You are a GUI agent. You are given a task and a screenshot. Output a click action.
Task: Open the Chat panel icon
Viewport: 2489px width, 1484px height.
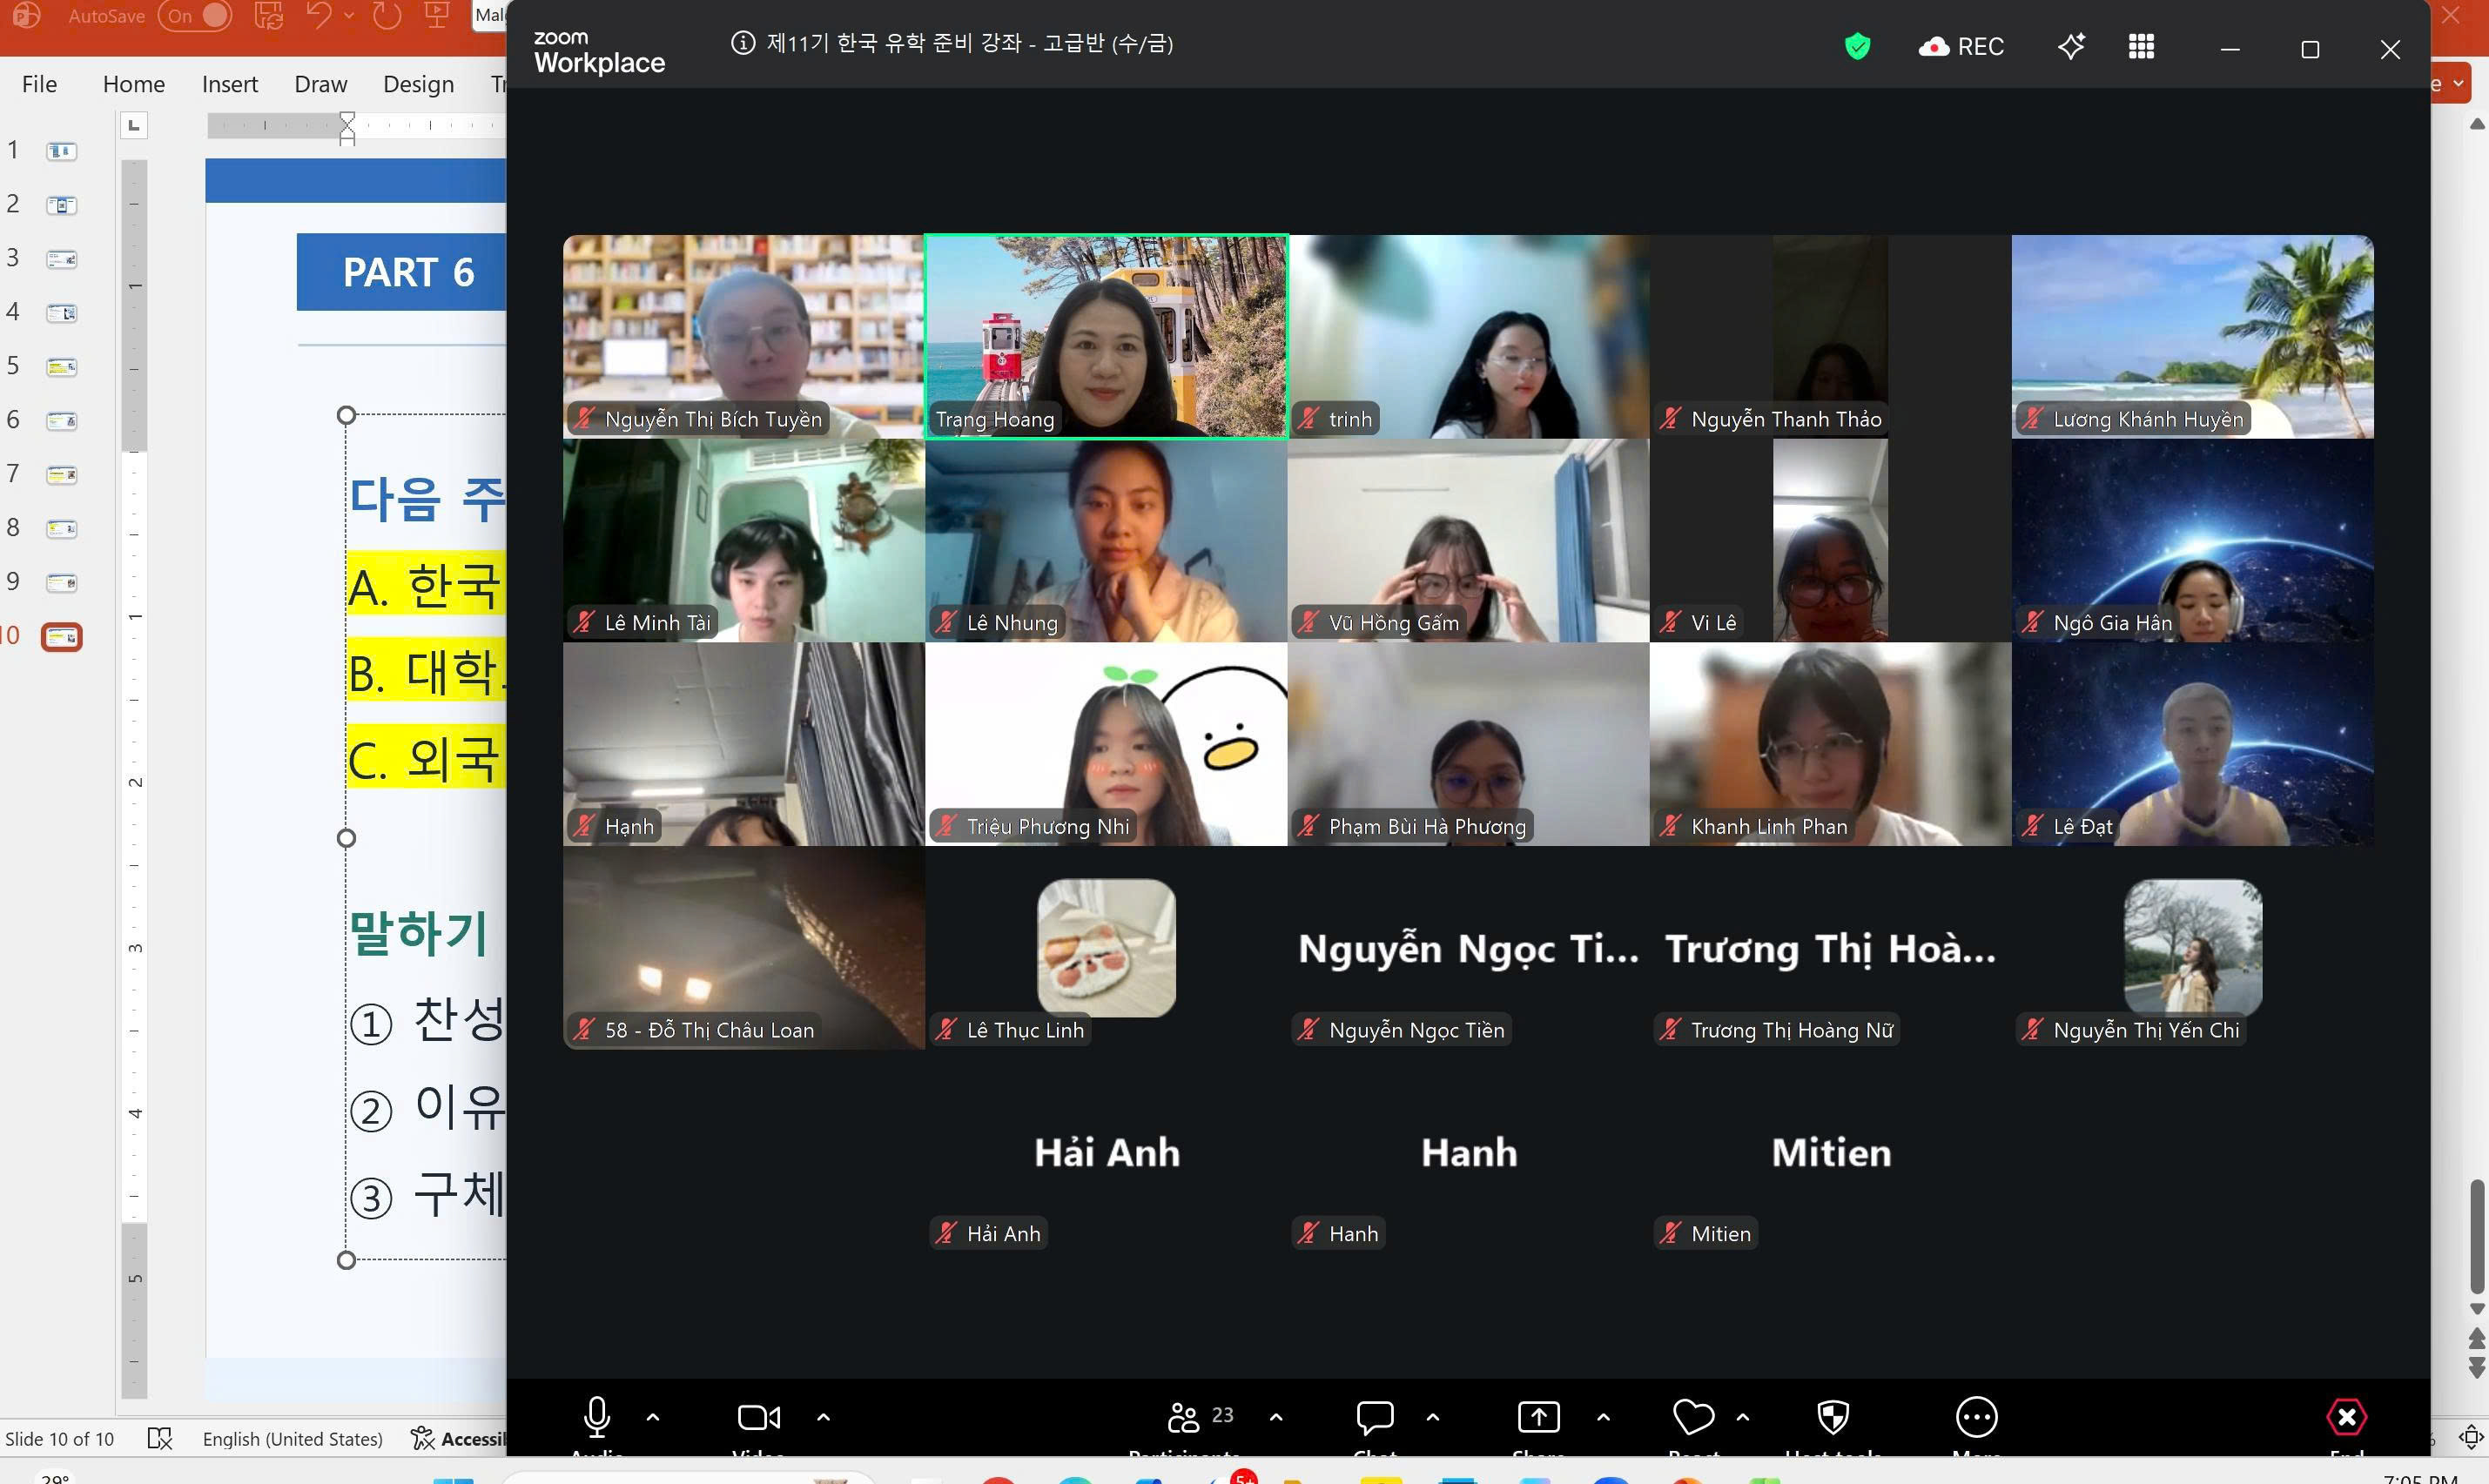[x=1375, y=1416]
